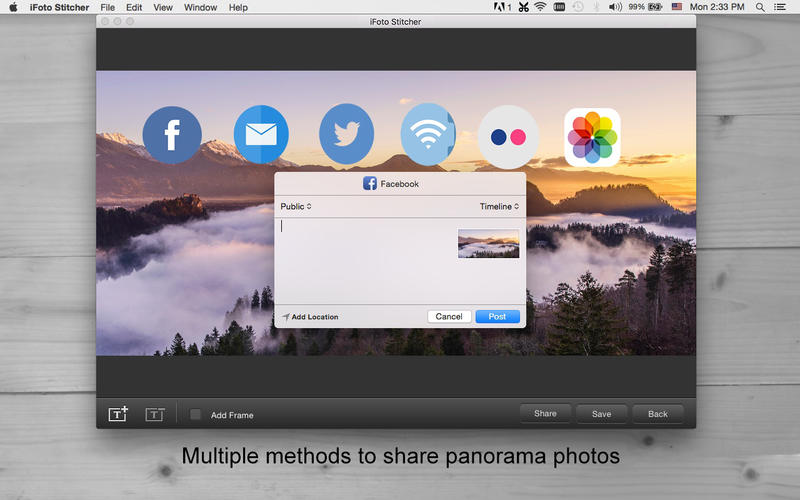Click the Save button in the bottom toolbar
The width and height of the screenshot is (800, 500).
[x=601, y=414]
